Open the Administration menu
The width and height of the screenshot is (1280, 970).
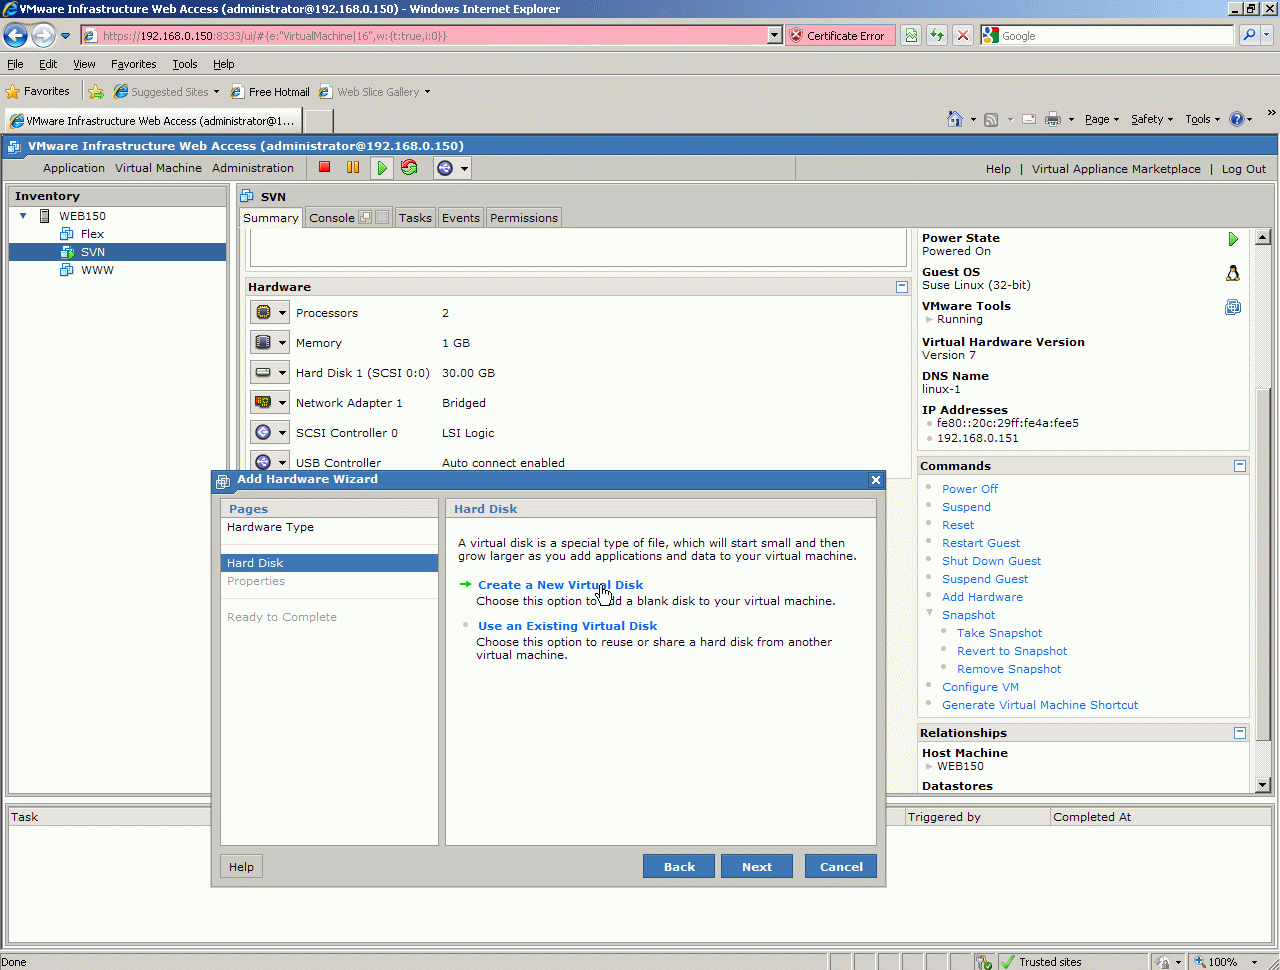pyautogui.click(x=253, y=168)
